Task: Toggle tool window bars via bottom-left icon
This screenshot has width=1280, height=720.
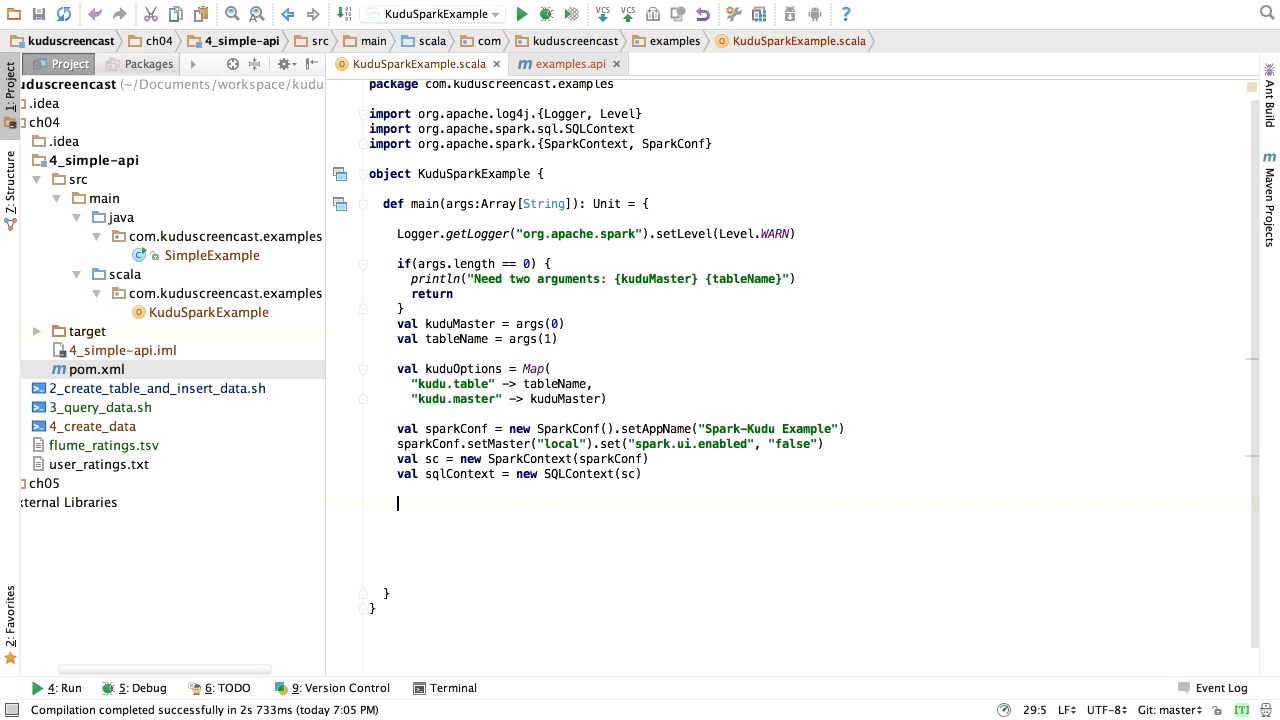Action: pos(12,710)
